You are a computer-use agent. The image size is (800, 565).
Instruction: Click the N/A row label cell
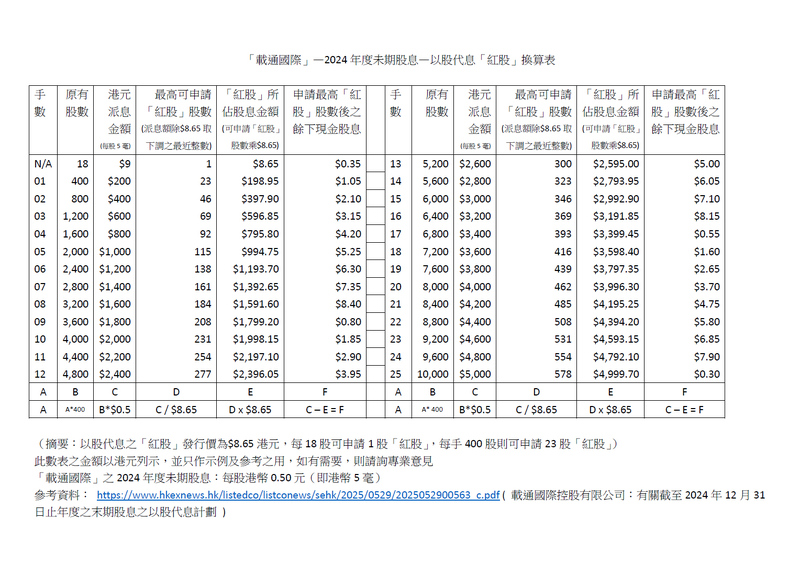pyautogui.click(x=43, y=164)
